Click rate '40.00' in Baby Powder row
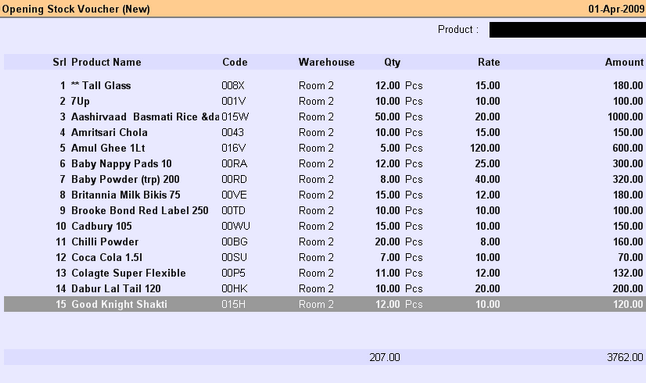Screen dimensions: 646x383 point(487,180)
